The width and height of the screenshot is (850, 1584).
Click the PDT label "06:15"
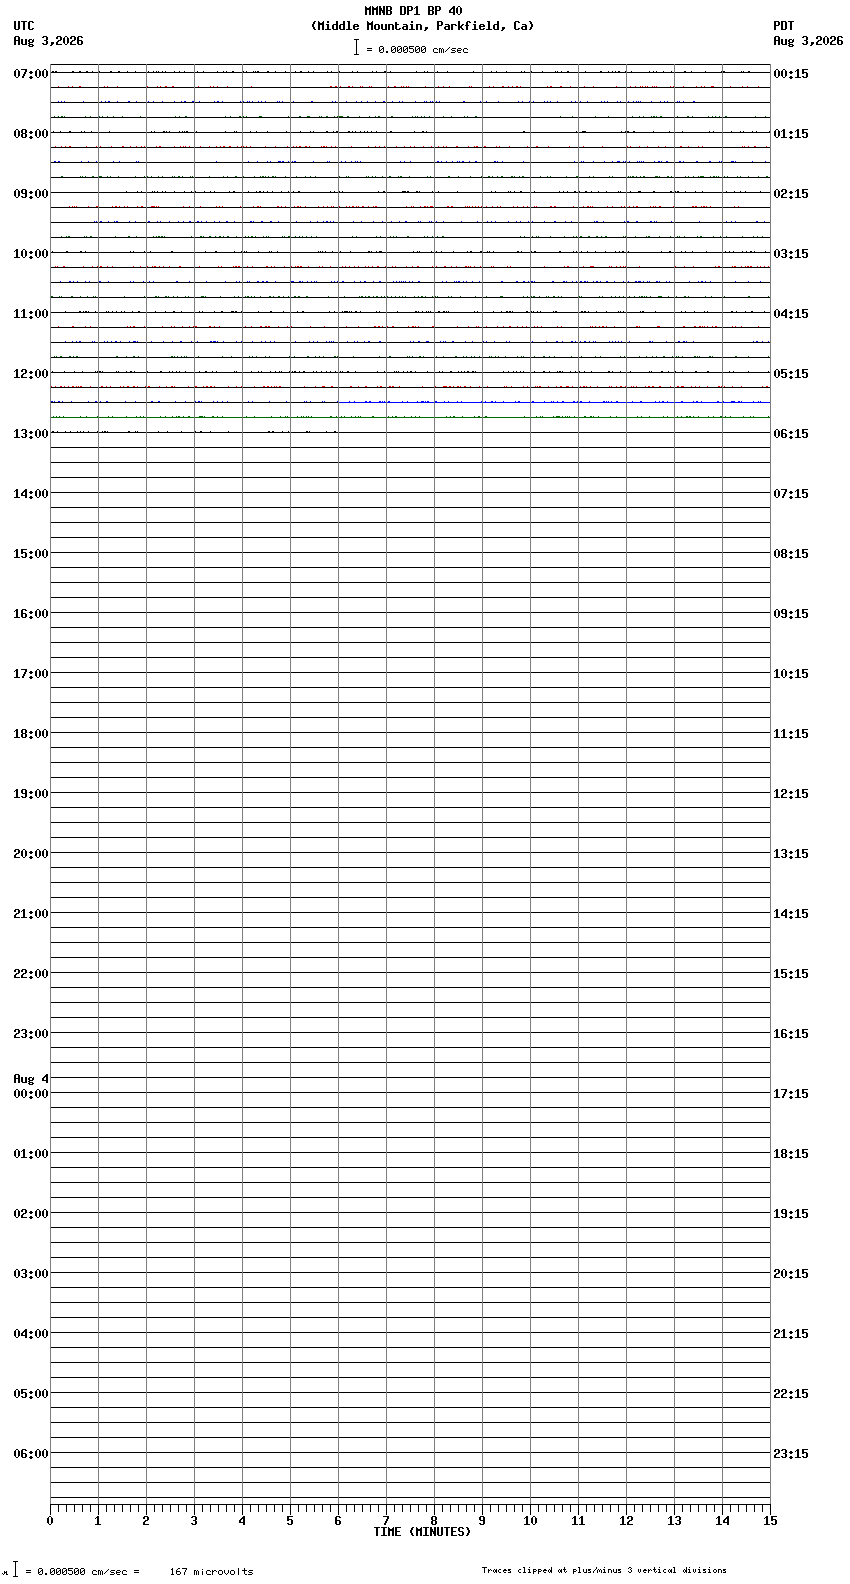tap(791, 434)
